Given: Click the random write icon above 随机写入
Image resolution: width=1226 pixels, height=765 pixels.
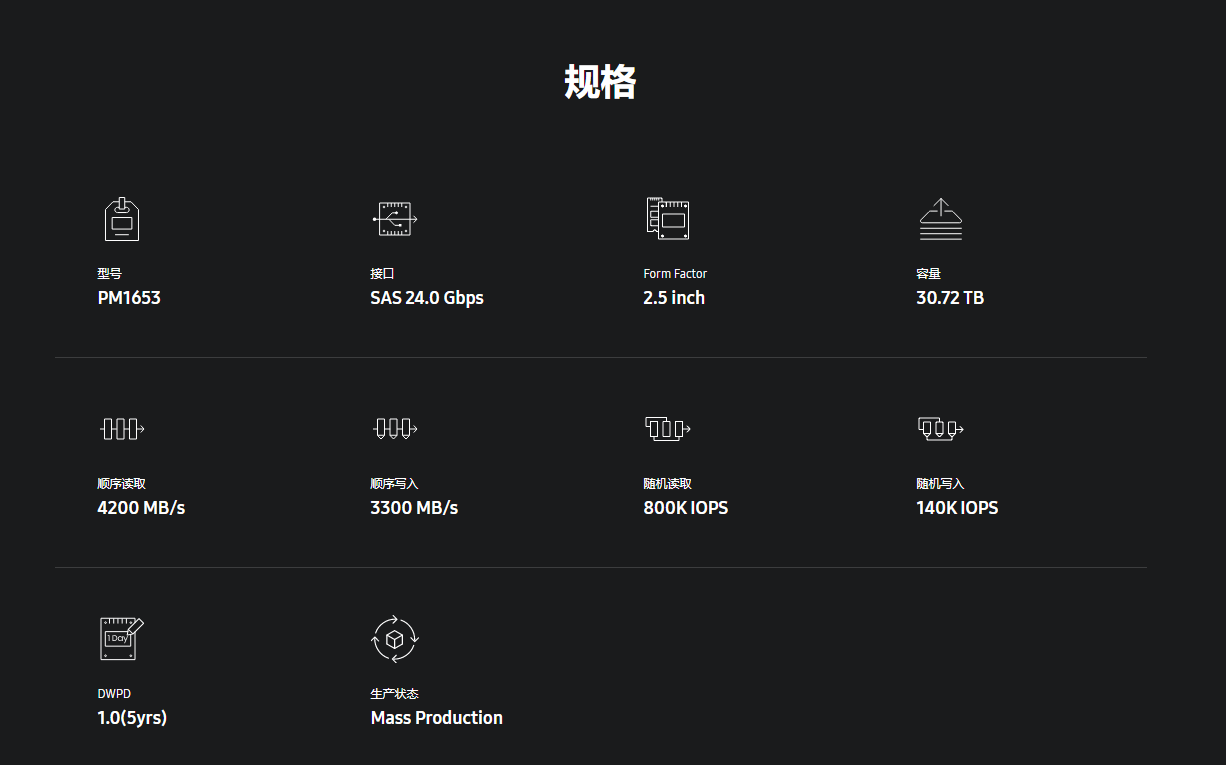Looking at the screenshot, I should click(941, 429).
